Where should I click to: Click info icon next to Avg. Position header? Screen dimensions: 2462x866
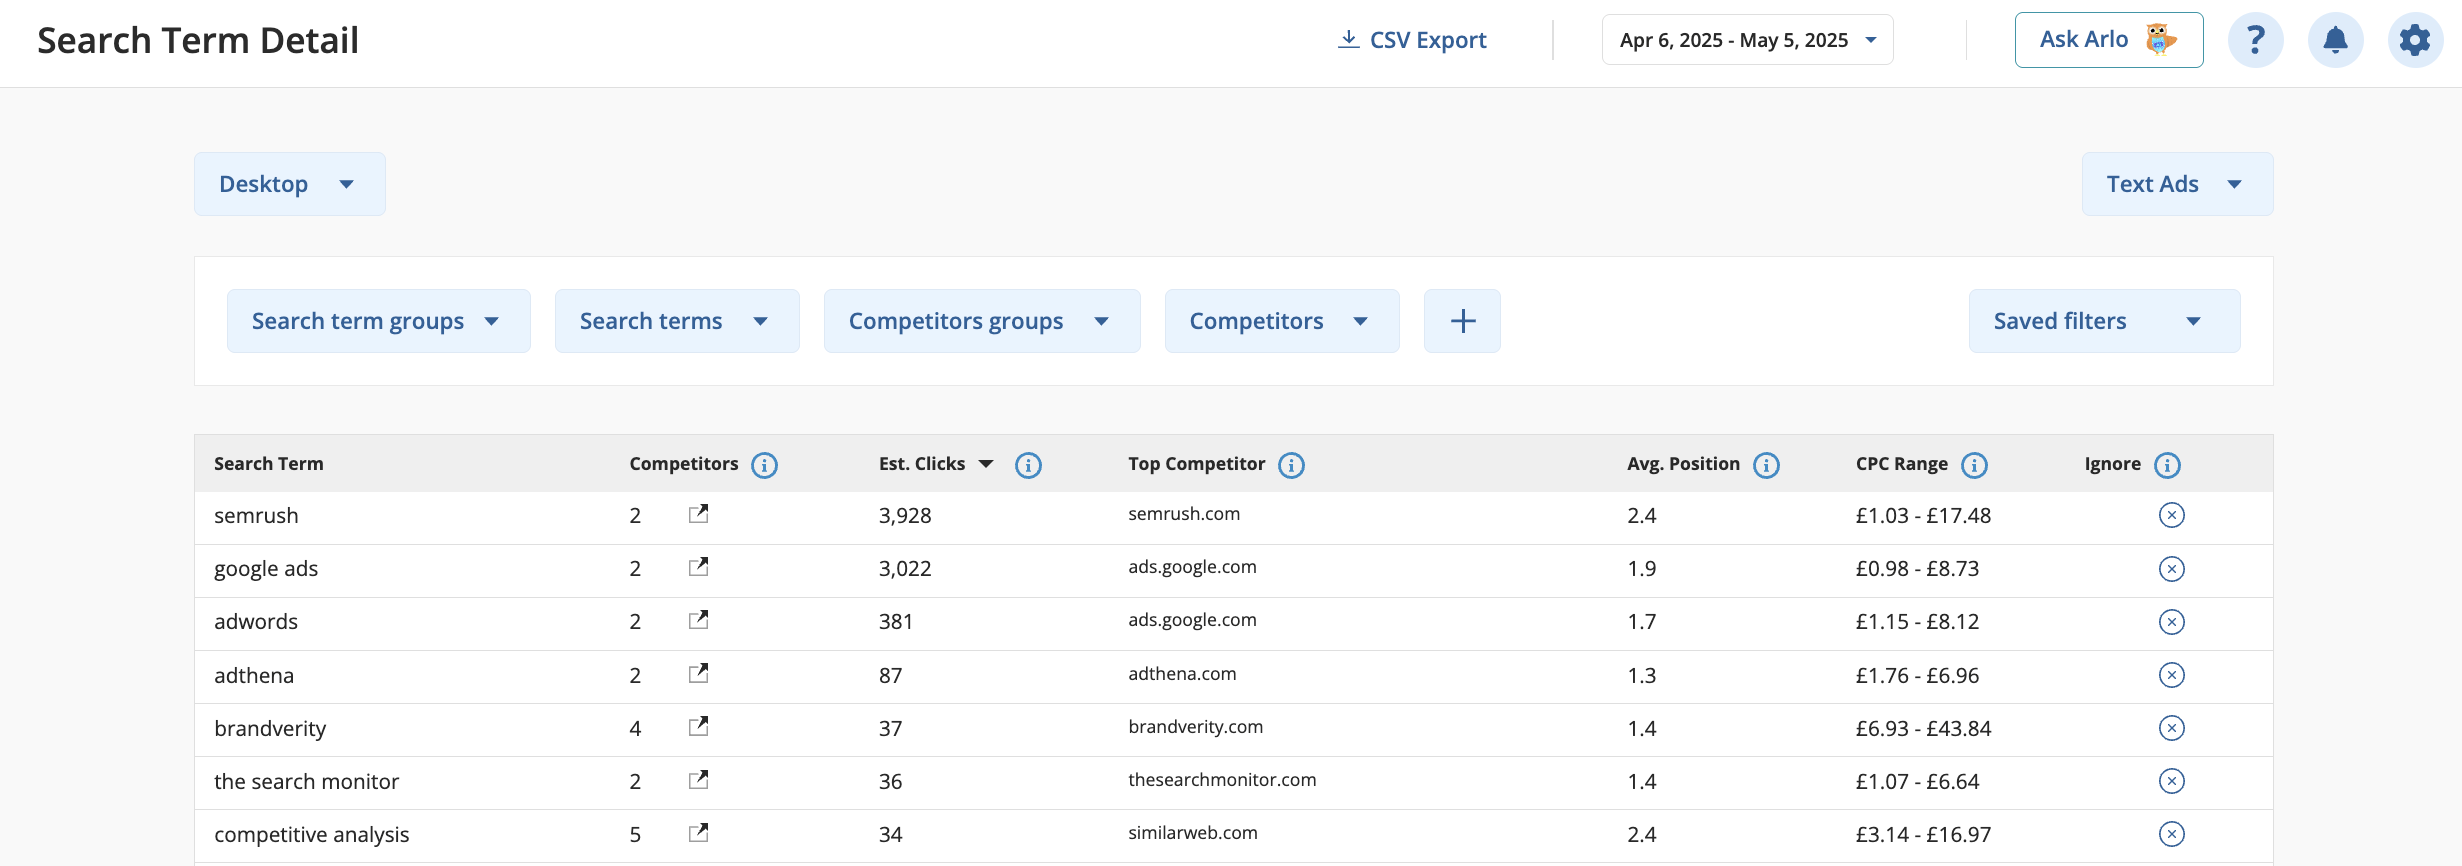1766,465
